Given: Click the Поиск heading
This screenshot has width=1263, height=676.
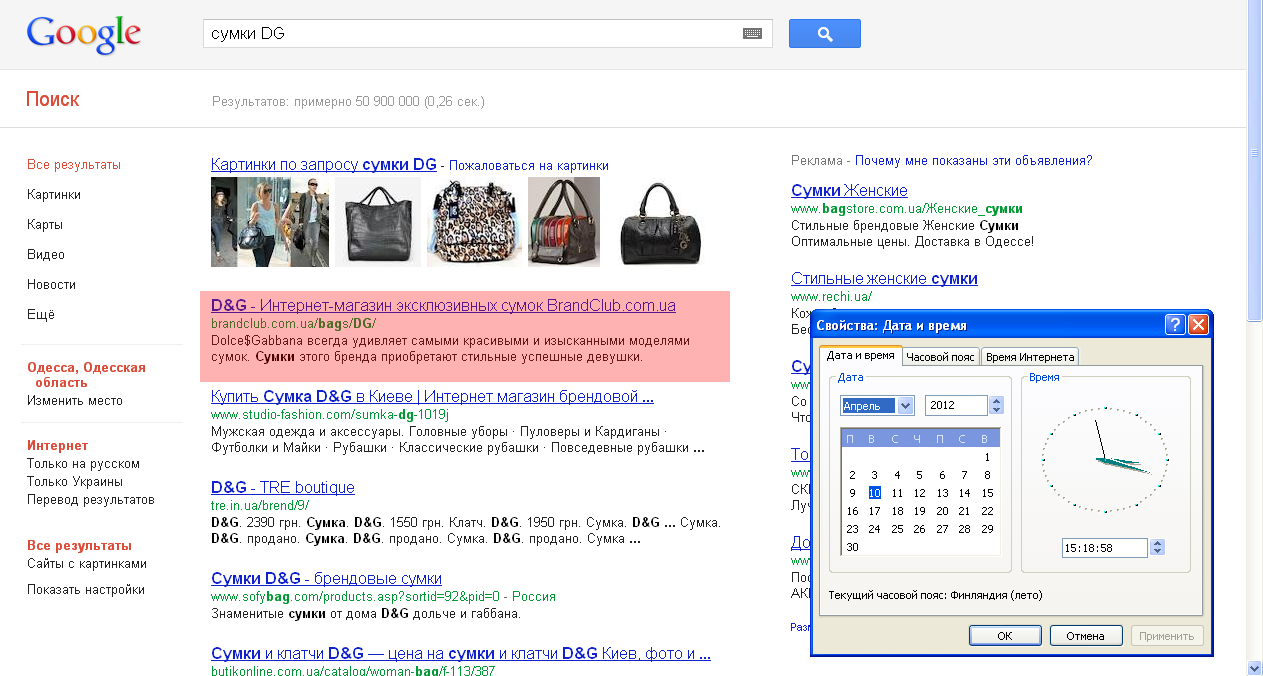Looking at the screenshot, I should tap(52, 100).
